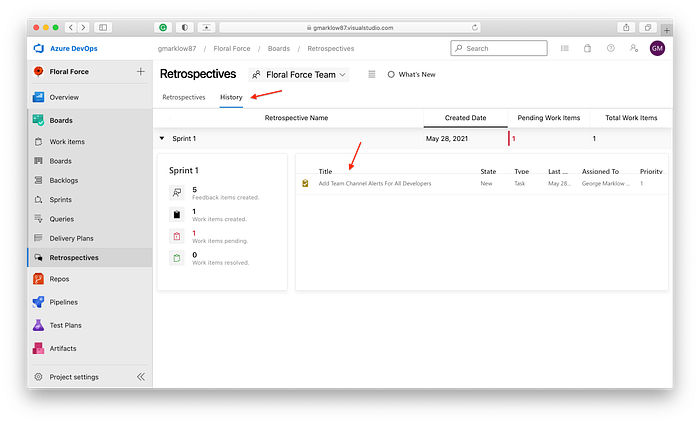Collapse the sidebar with double chevron
Screen dimensions: 700x424
click(x=141, y=377)
